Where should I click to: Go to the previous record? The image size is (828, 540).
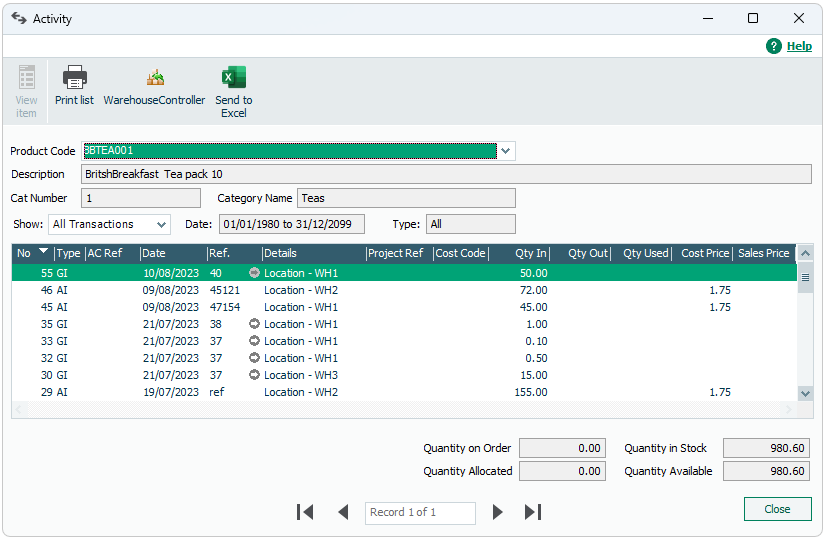(343, 512)
